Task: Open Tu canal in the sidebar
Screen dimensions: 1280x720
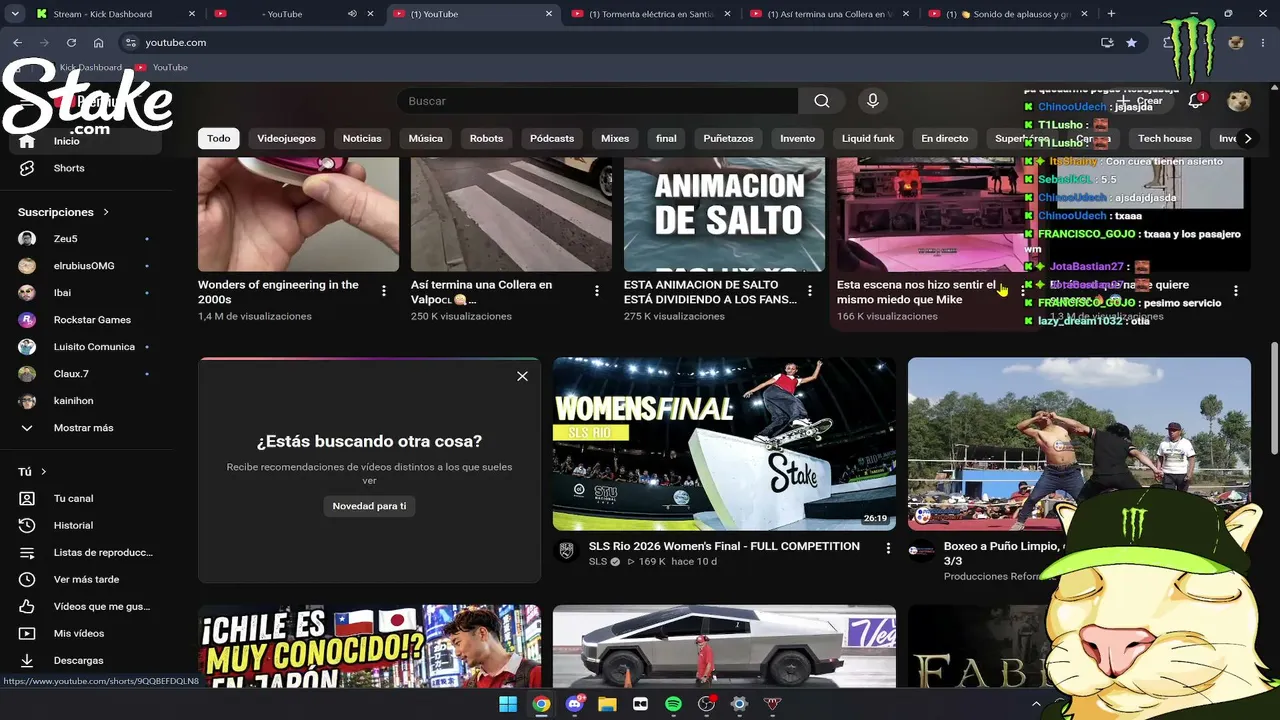Action: 73,498
